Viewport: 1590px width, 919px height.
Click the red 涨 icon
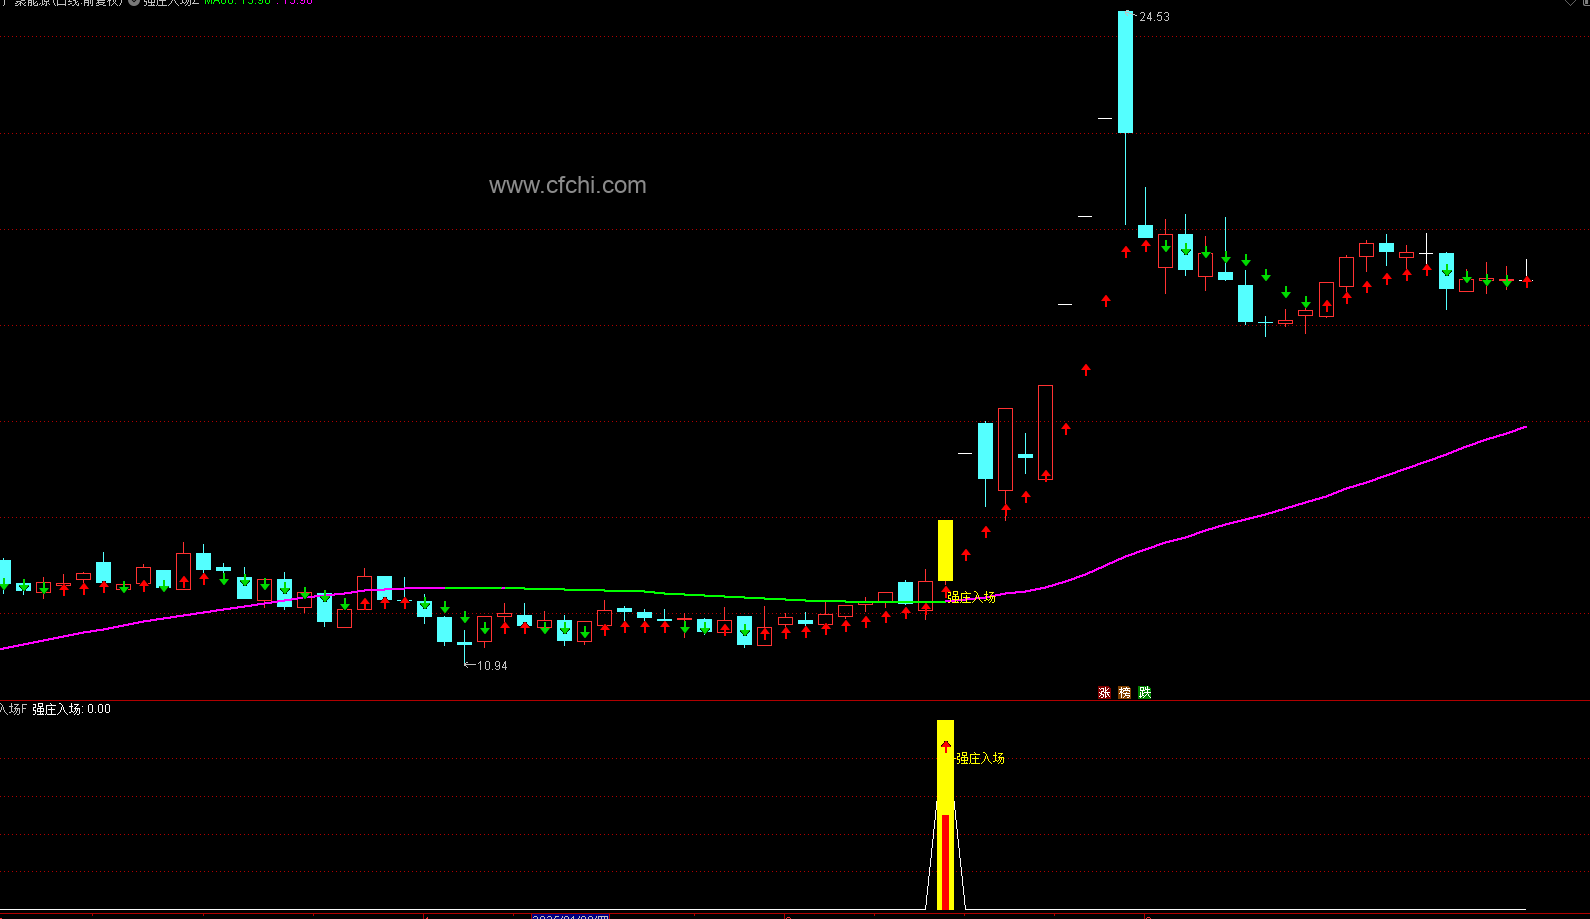pyautogui.click(x=1104, y=692)
